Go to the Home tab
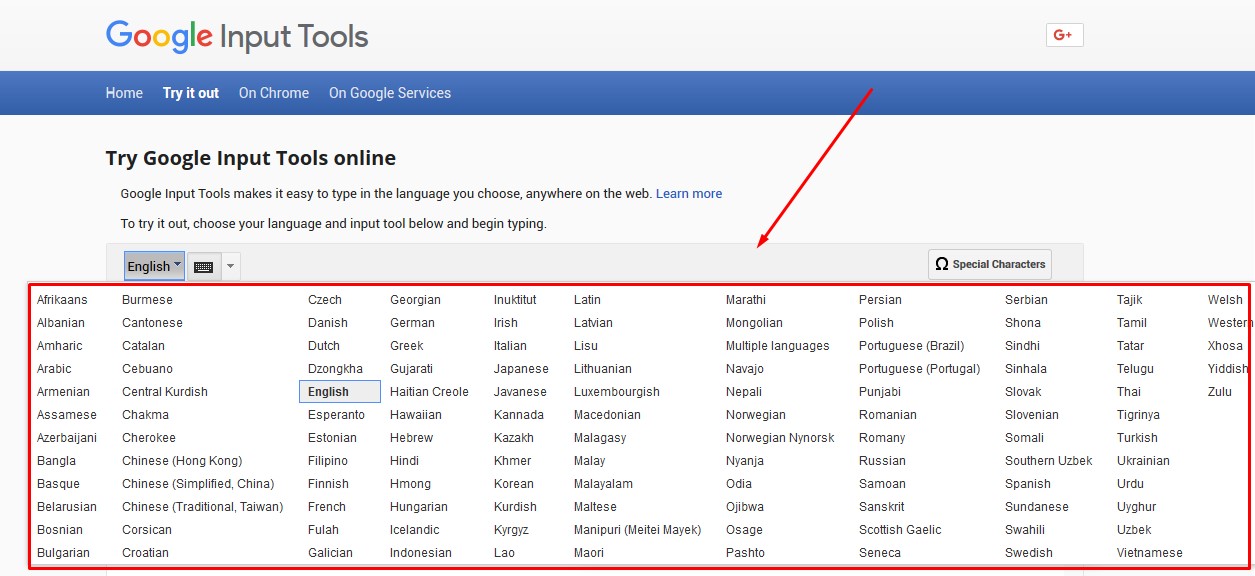Viewport: 1255px width, 576px height. 124,93
